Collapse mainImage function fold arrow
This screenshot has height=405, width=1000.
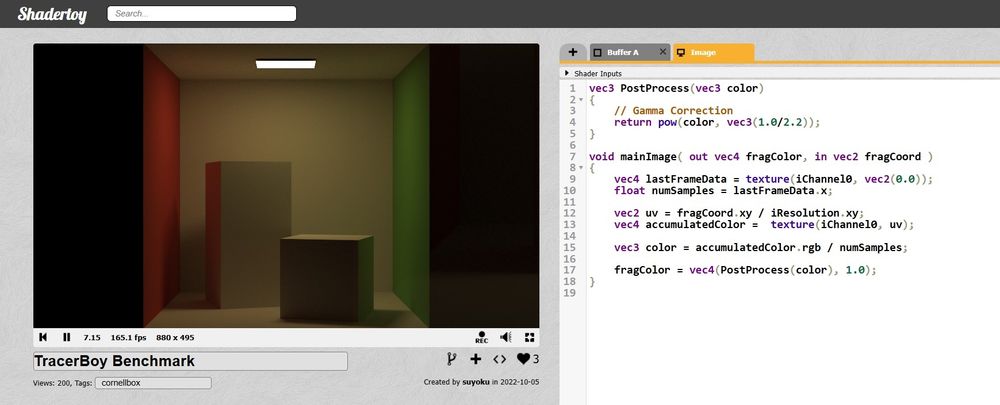coord(581,168)
